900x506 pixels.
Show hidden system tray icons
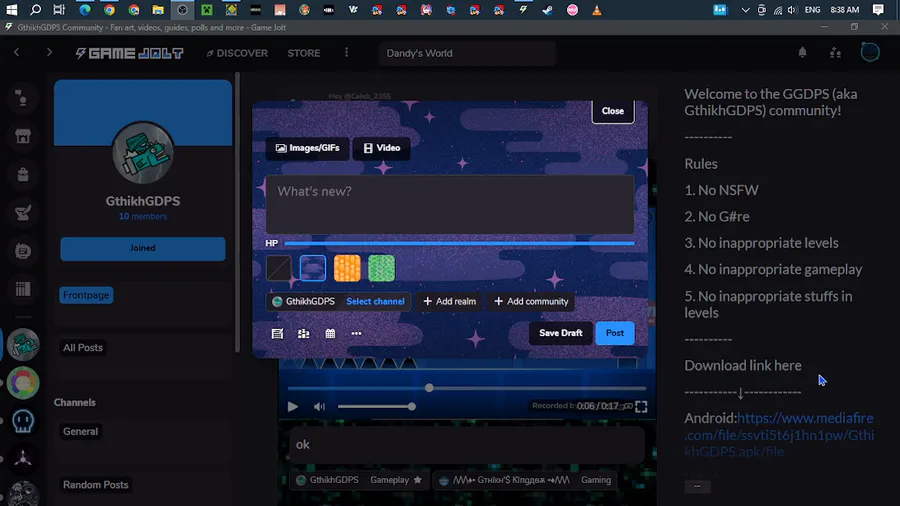click(x=745, y=10)
